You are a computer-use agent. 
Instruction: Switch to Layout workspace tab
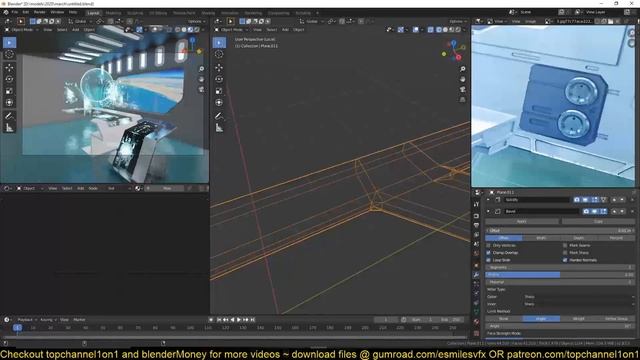tap(93, 13)
